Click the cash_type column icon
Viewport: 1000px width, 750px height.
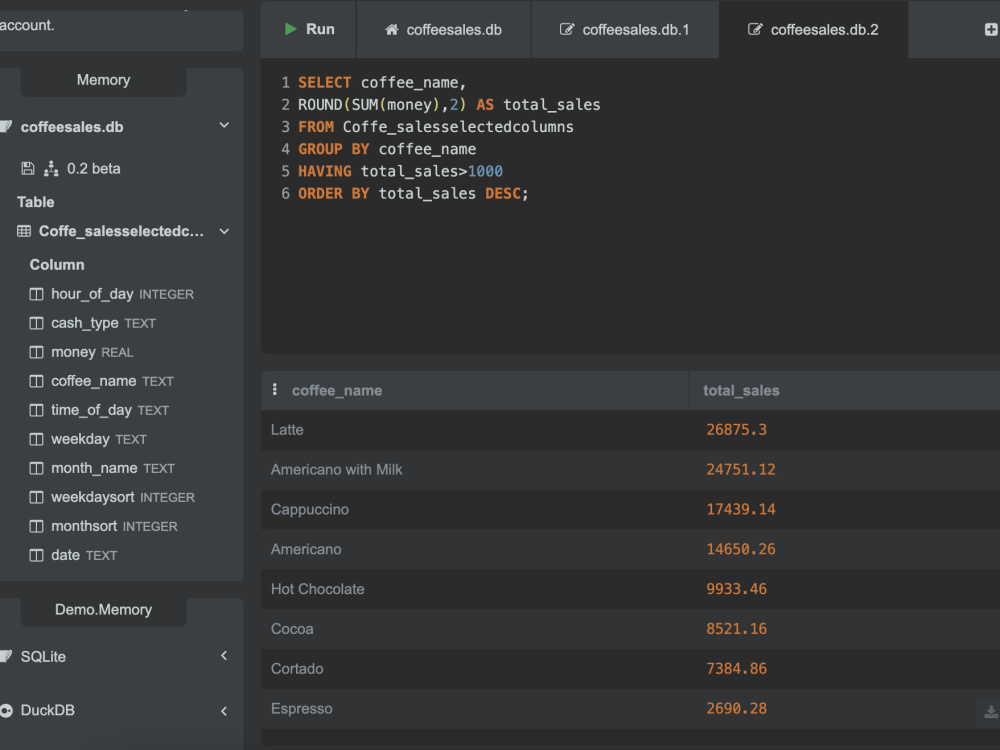36,323
